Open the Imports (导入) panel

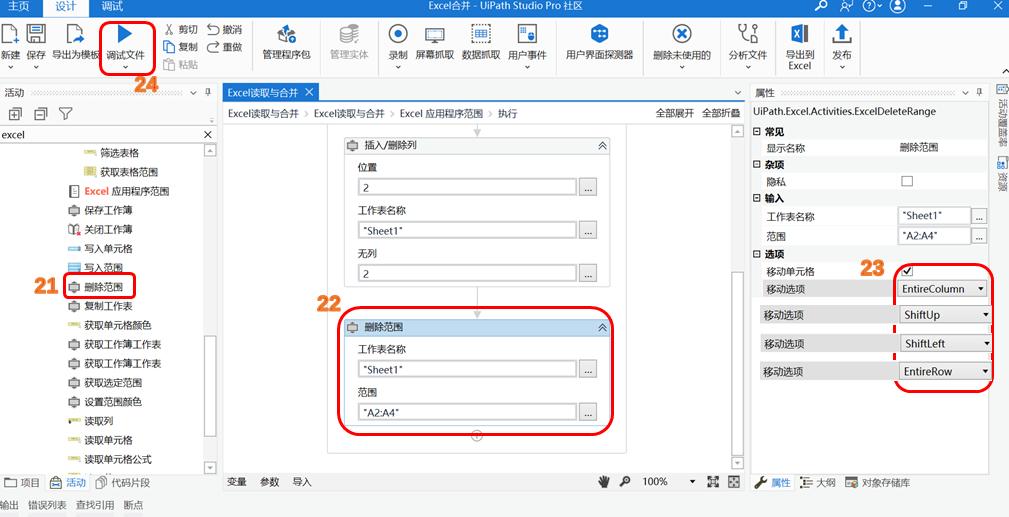pos(302,482)
